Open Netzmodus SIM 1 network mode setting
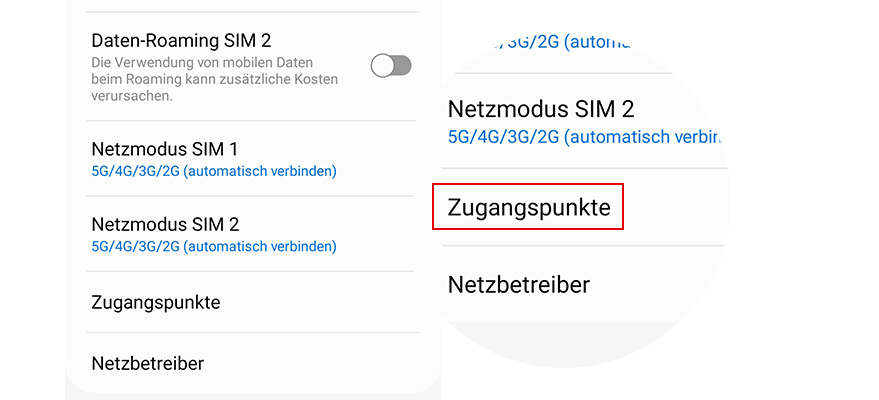 coord(164,150)
